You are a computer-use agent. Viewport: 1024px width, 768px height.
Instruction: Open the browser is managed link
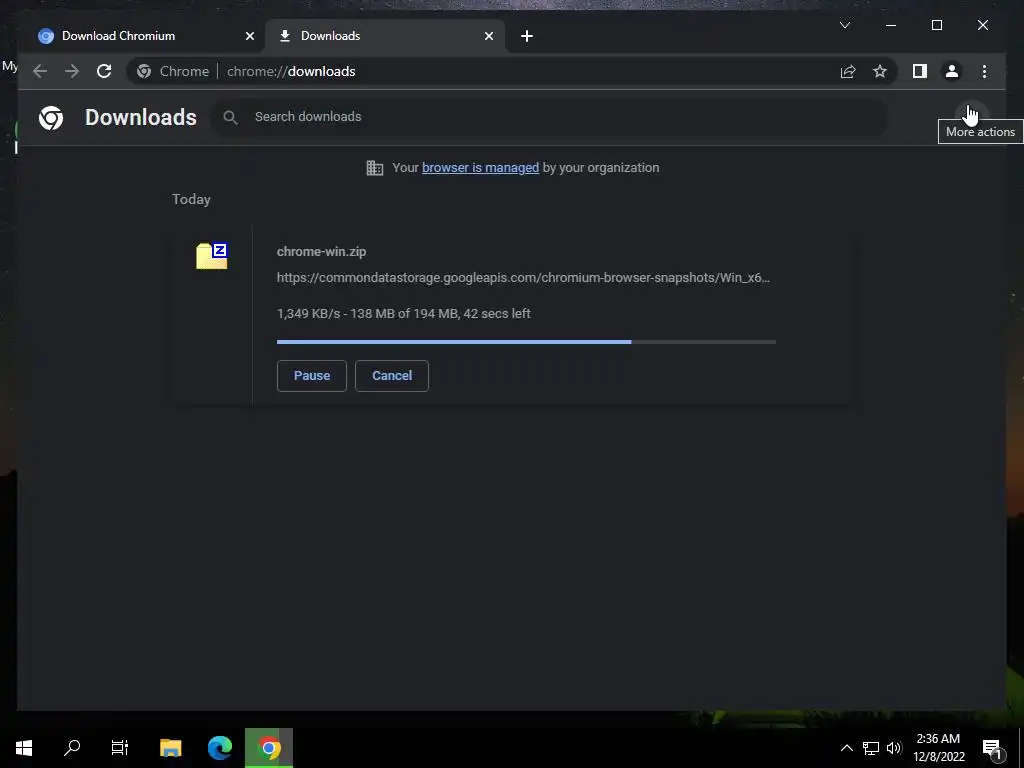point(480,168)
